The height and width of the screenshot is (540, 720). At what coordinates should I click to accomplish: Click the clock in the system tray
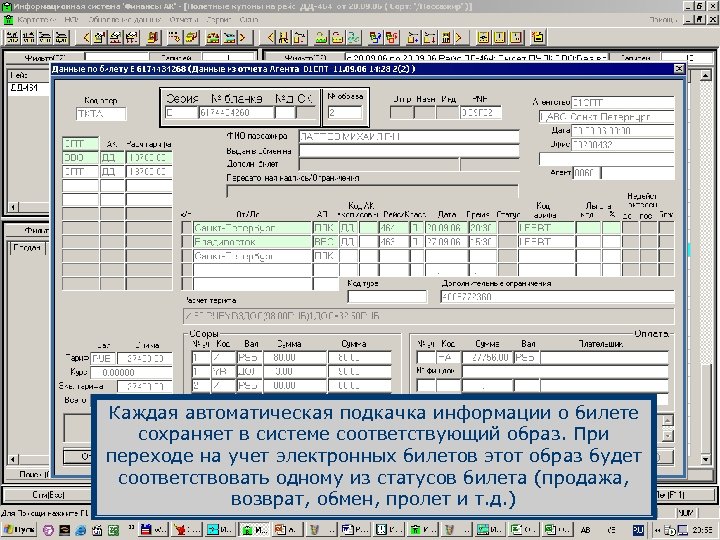(x=704, y=530)
